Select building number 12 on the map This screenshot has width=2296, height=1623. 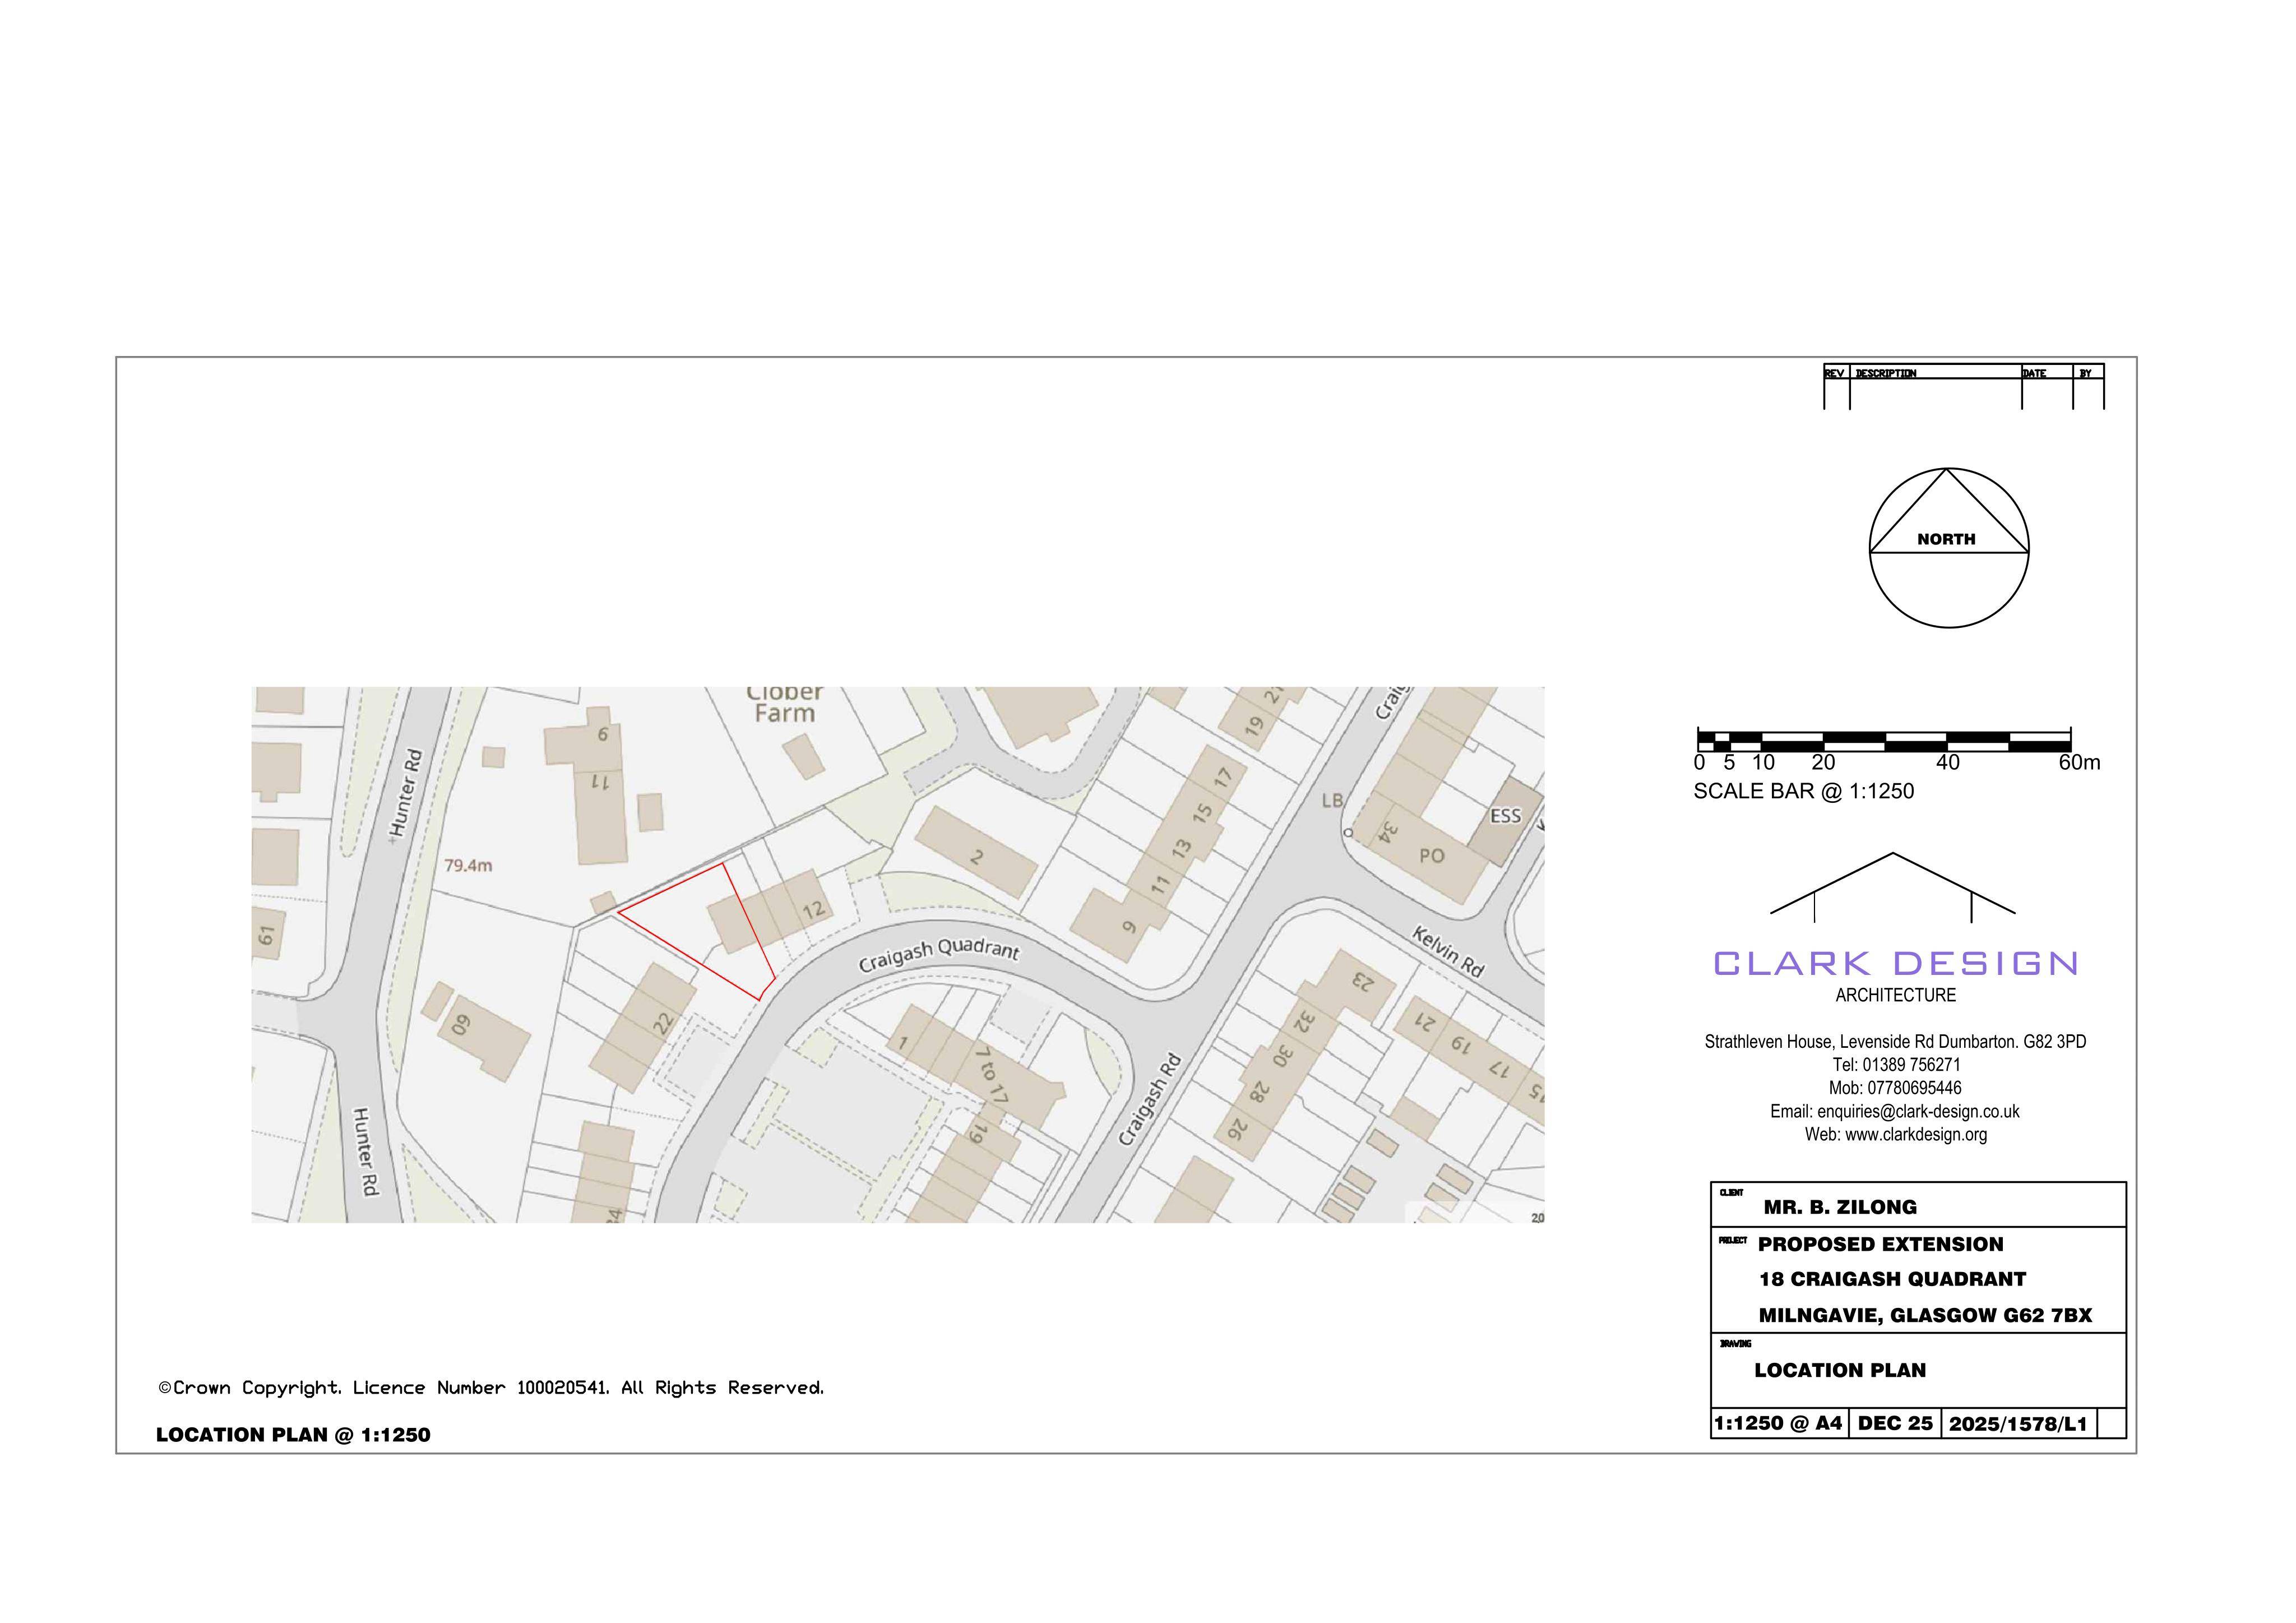pyautogui.click(x=813, y=909)
